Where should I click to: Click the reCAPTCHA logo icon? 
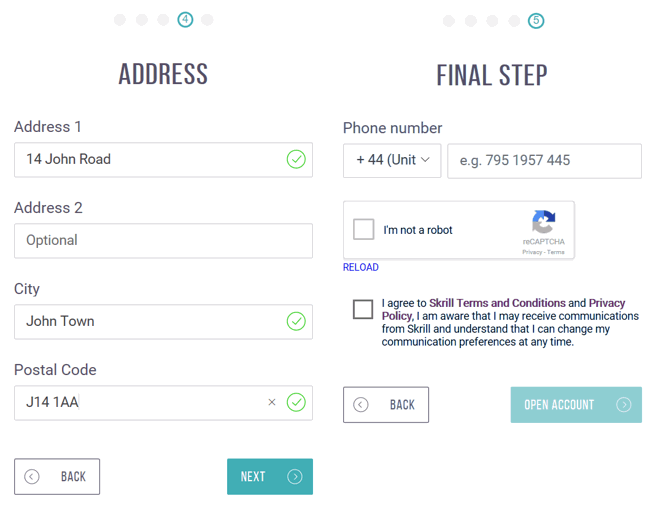543,222
